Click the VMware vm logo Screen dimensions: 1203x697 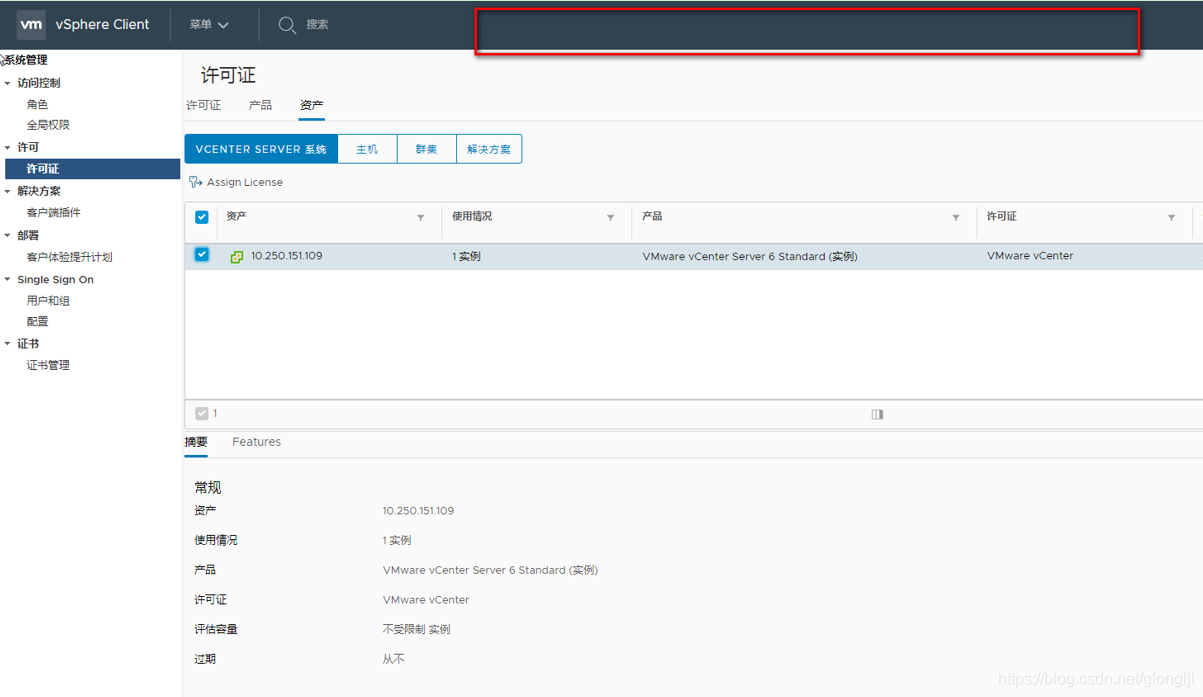(31, 24)
